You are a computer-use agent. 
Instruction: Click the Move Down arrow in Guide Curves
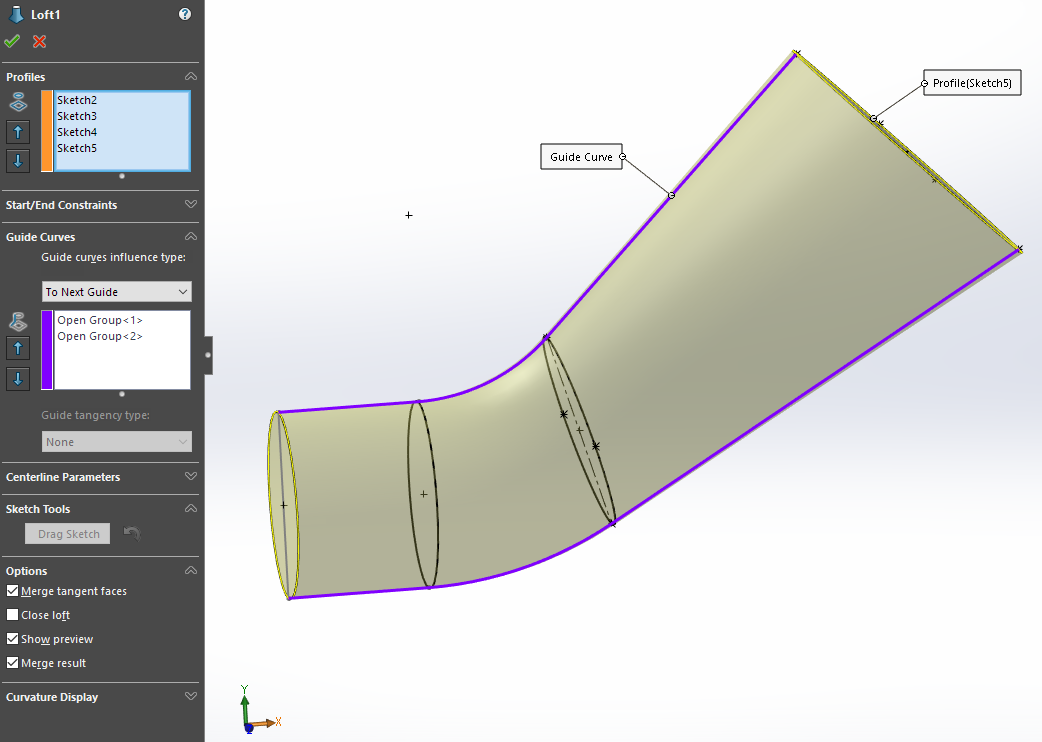point(17,378)
